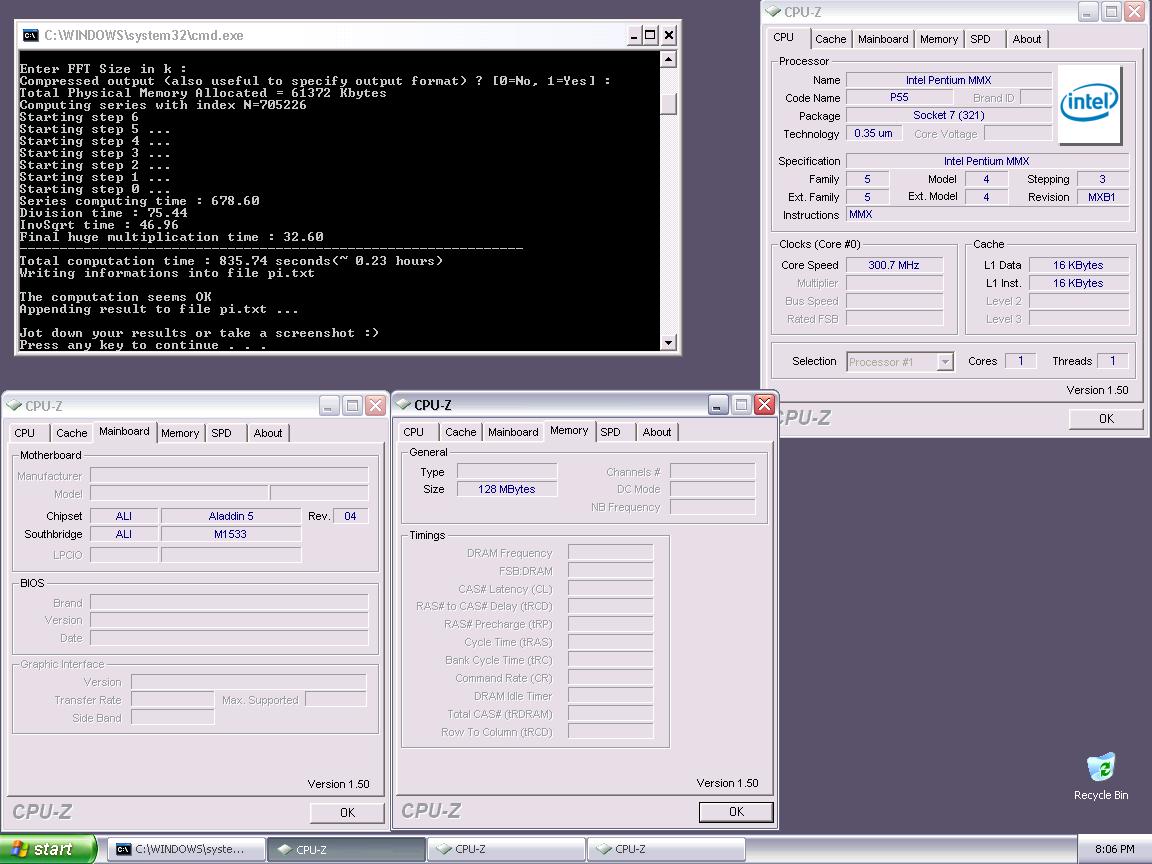1152x864 pixels.
Task: Click the cmd.exe title bar icon
Action: (30, 35)
